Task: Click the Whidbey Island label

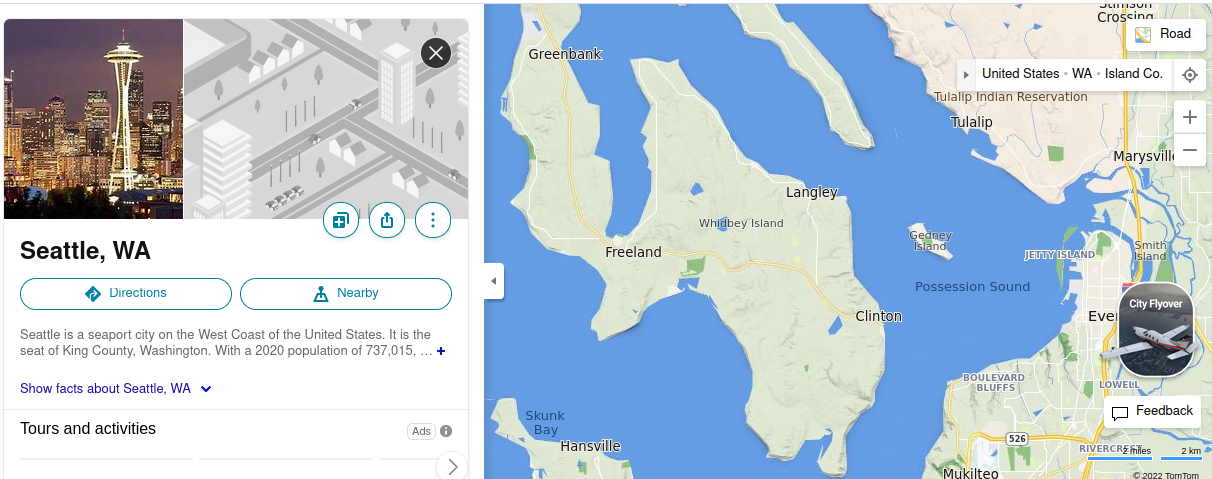Action: (x=741, y=223)
